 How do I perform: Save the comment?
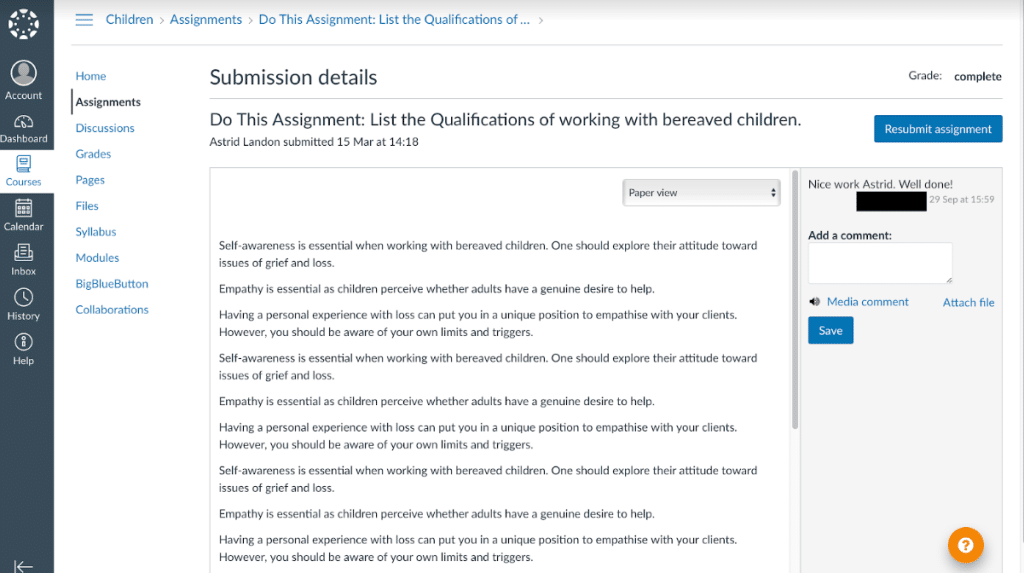point(830,331)
